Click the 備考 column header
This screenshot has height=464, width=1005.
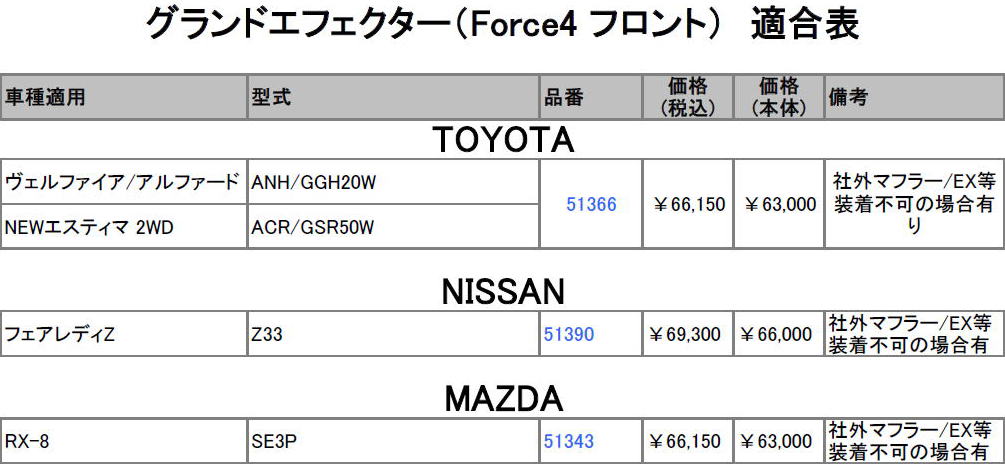pyautogui.click(x=915, y=97)
